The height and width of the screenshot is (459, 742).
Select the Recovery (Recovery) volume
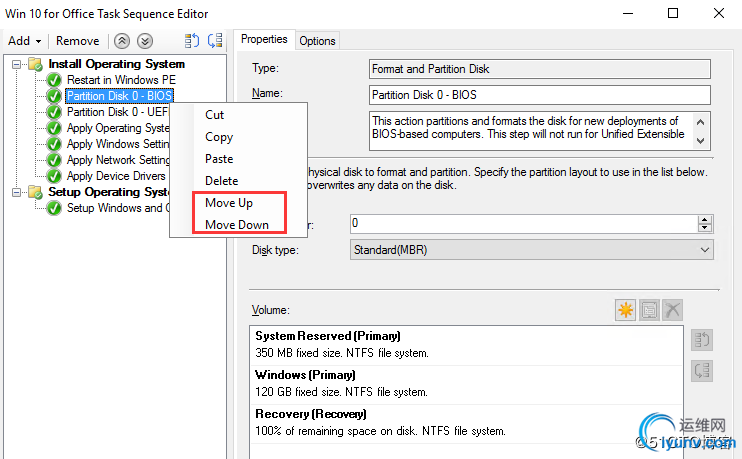[466, 424]
